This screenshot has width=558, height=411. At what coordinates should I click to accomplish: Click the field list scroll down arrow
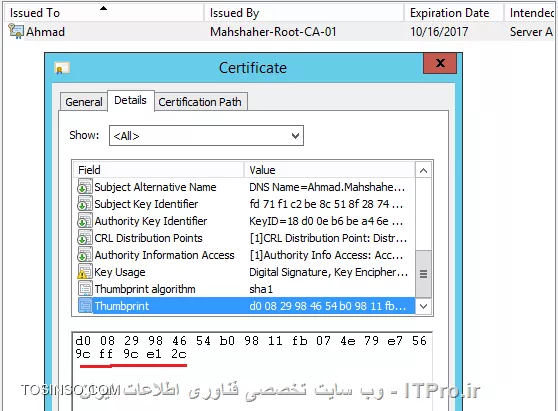[423, 306]
